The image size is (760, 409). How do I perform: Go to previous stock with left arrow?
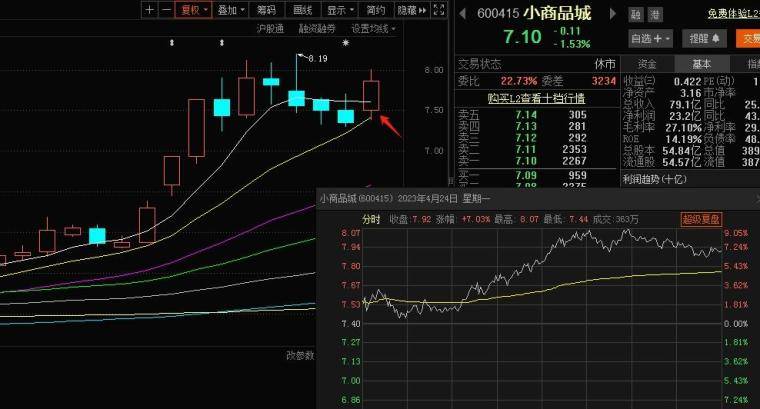pos(462,13)
